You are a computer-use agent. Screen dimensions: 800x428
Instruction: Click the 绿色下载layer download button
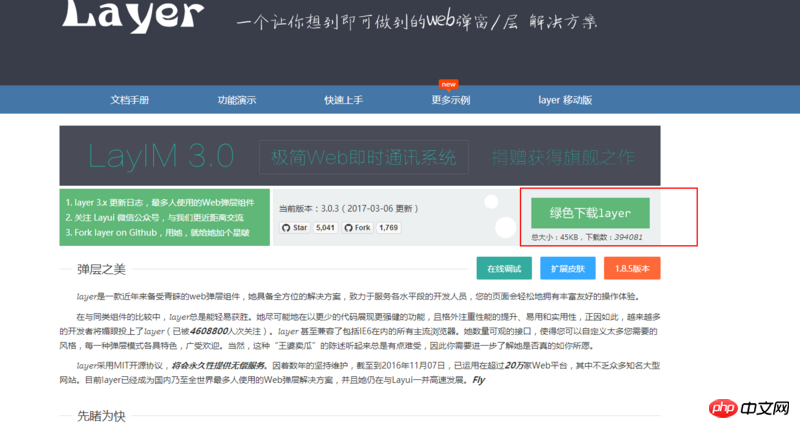(x=590, y=213)
